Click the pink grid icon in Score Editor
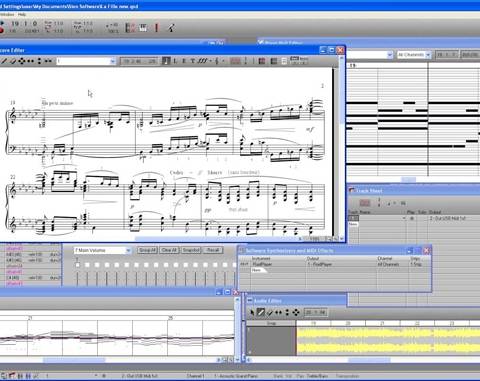This screenshot has width=480, height=381. tap(235, 61)
